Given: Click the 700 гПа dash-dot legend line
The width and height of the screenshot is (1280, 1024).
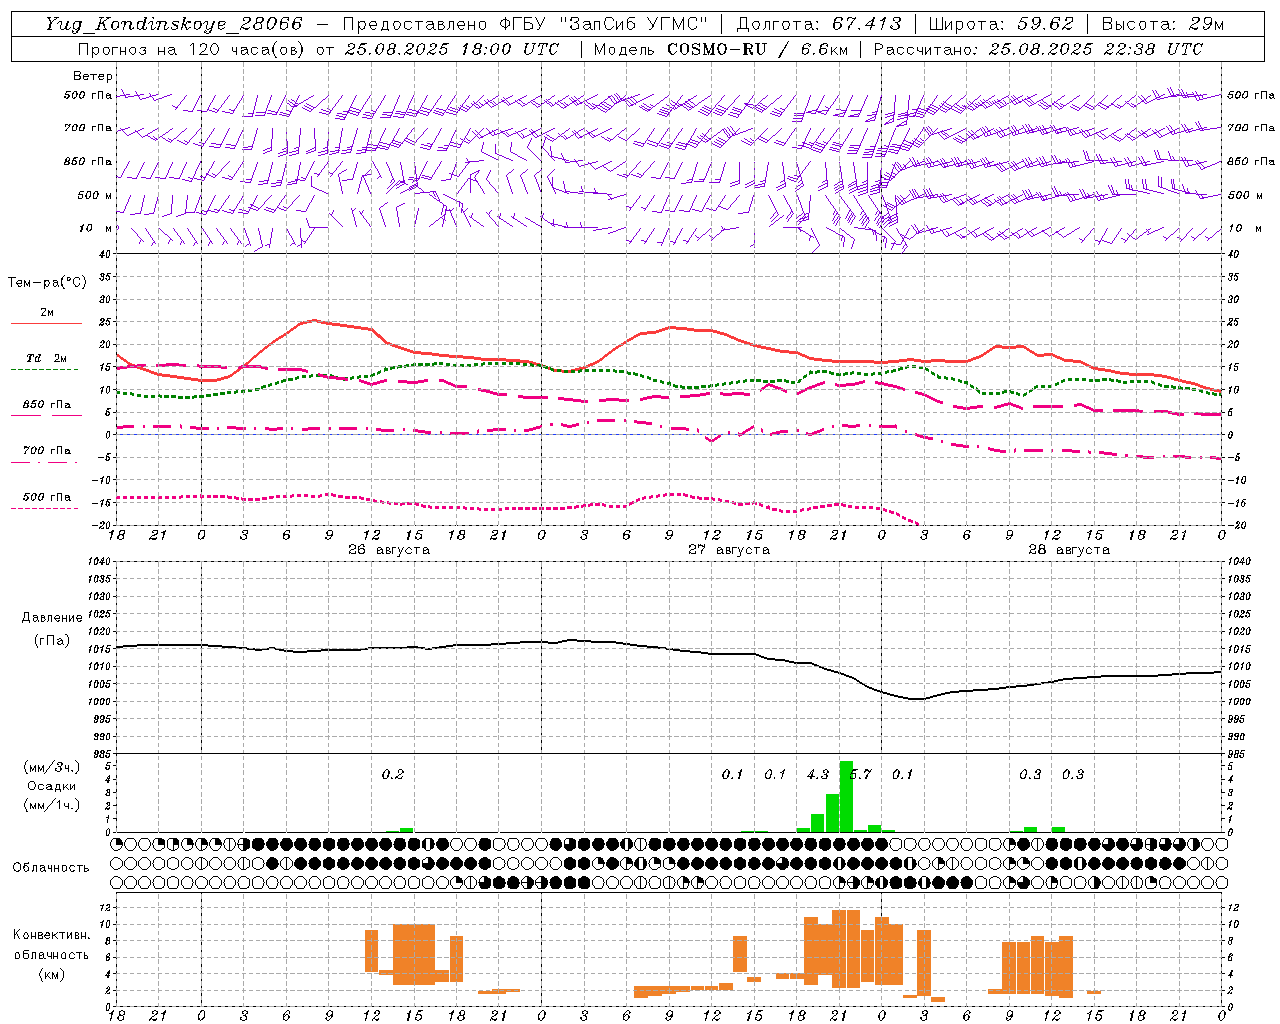Looking at the screenshot, I should [x=46, y=462].
